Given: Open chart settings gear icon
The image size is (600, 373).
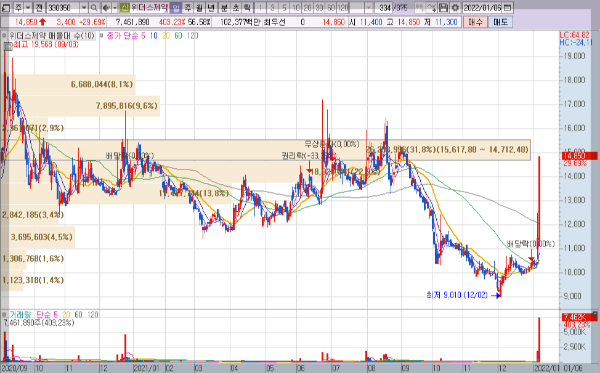Looking at the screenshot, I should coord(455,7).
